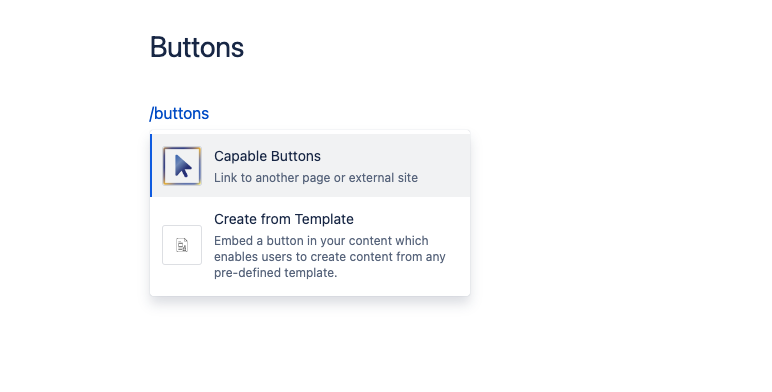Click the Capable Buttons cursor arrow icon
This screenshot has width=772, height=392.
point(183,166)
